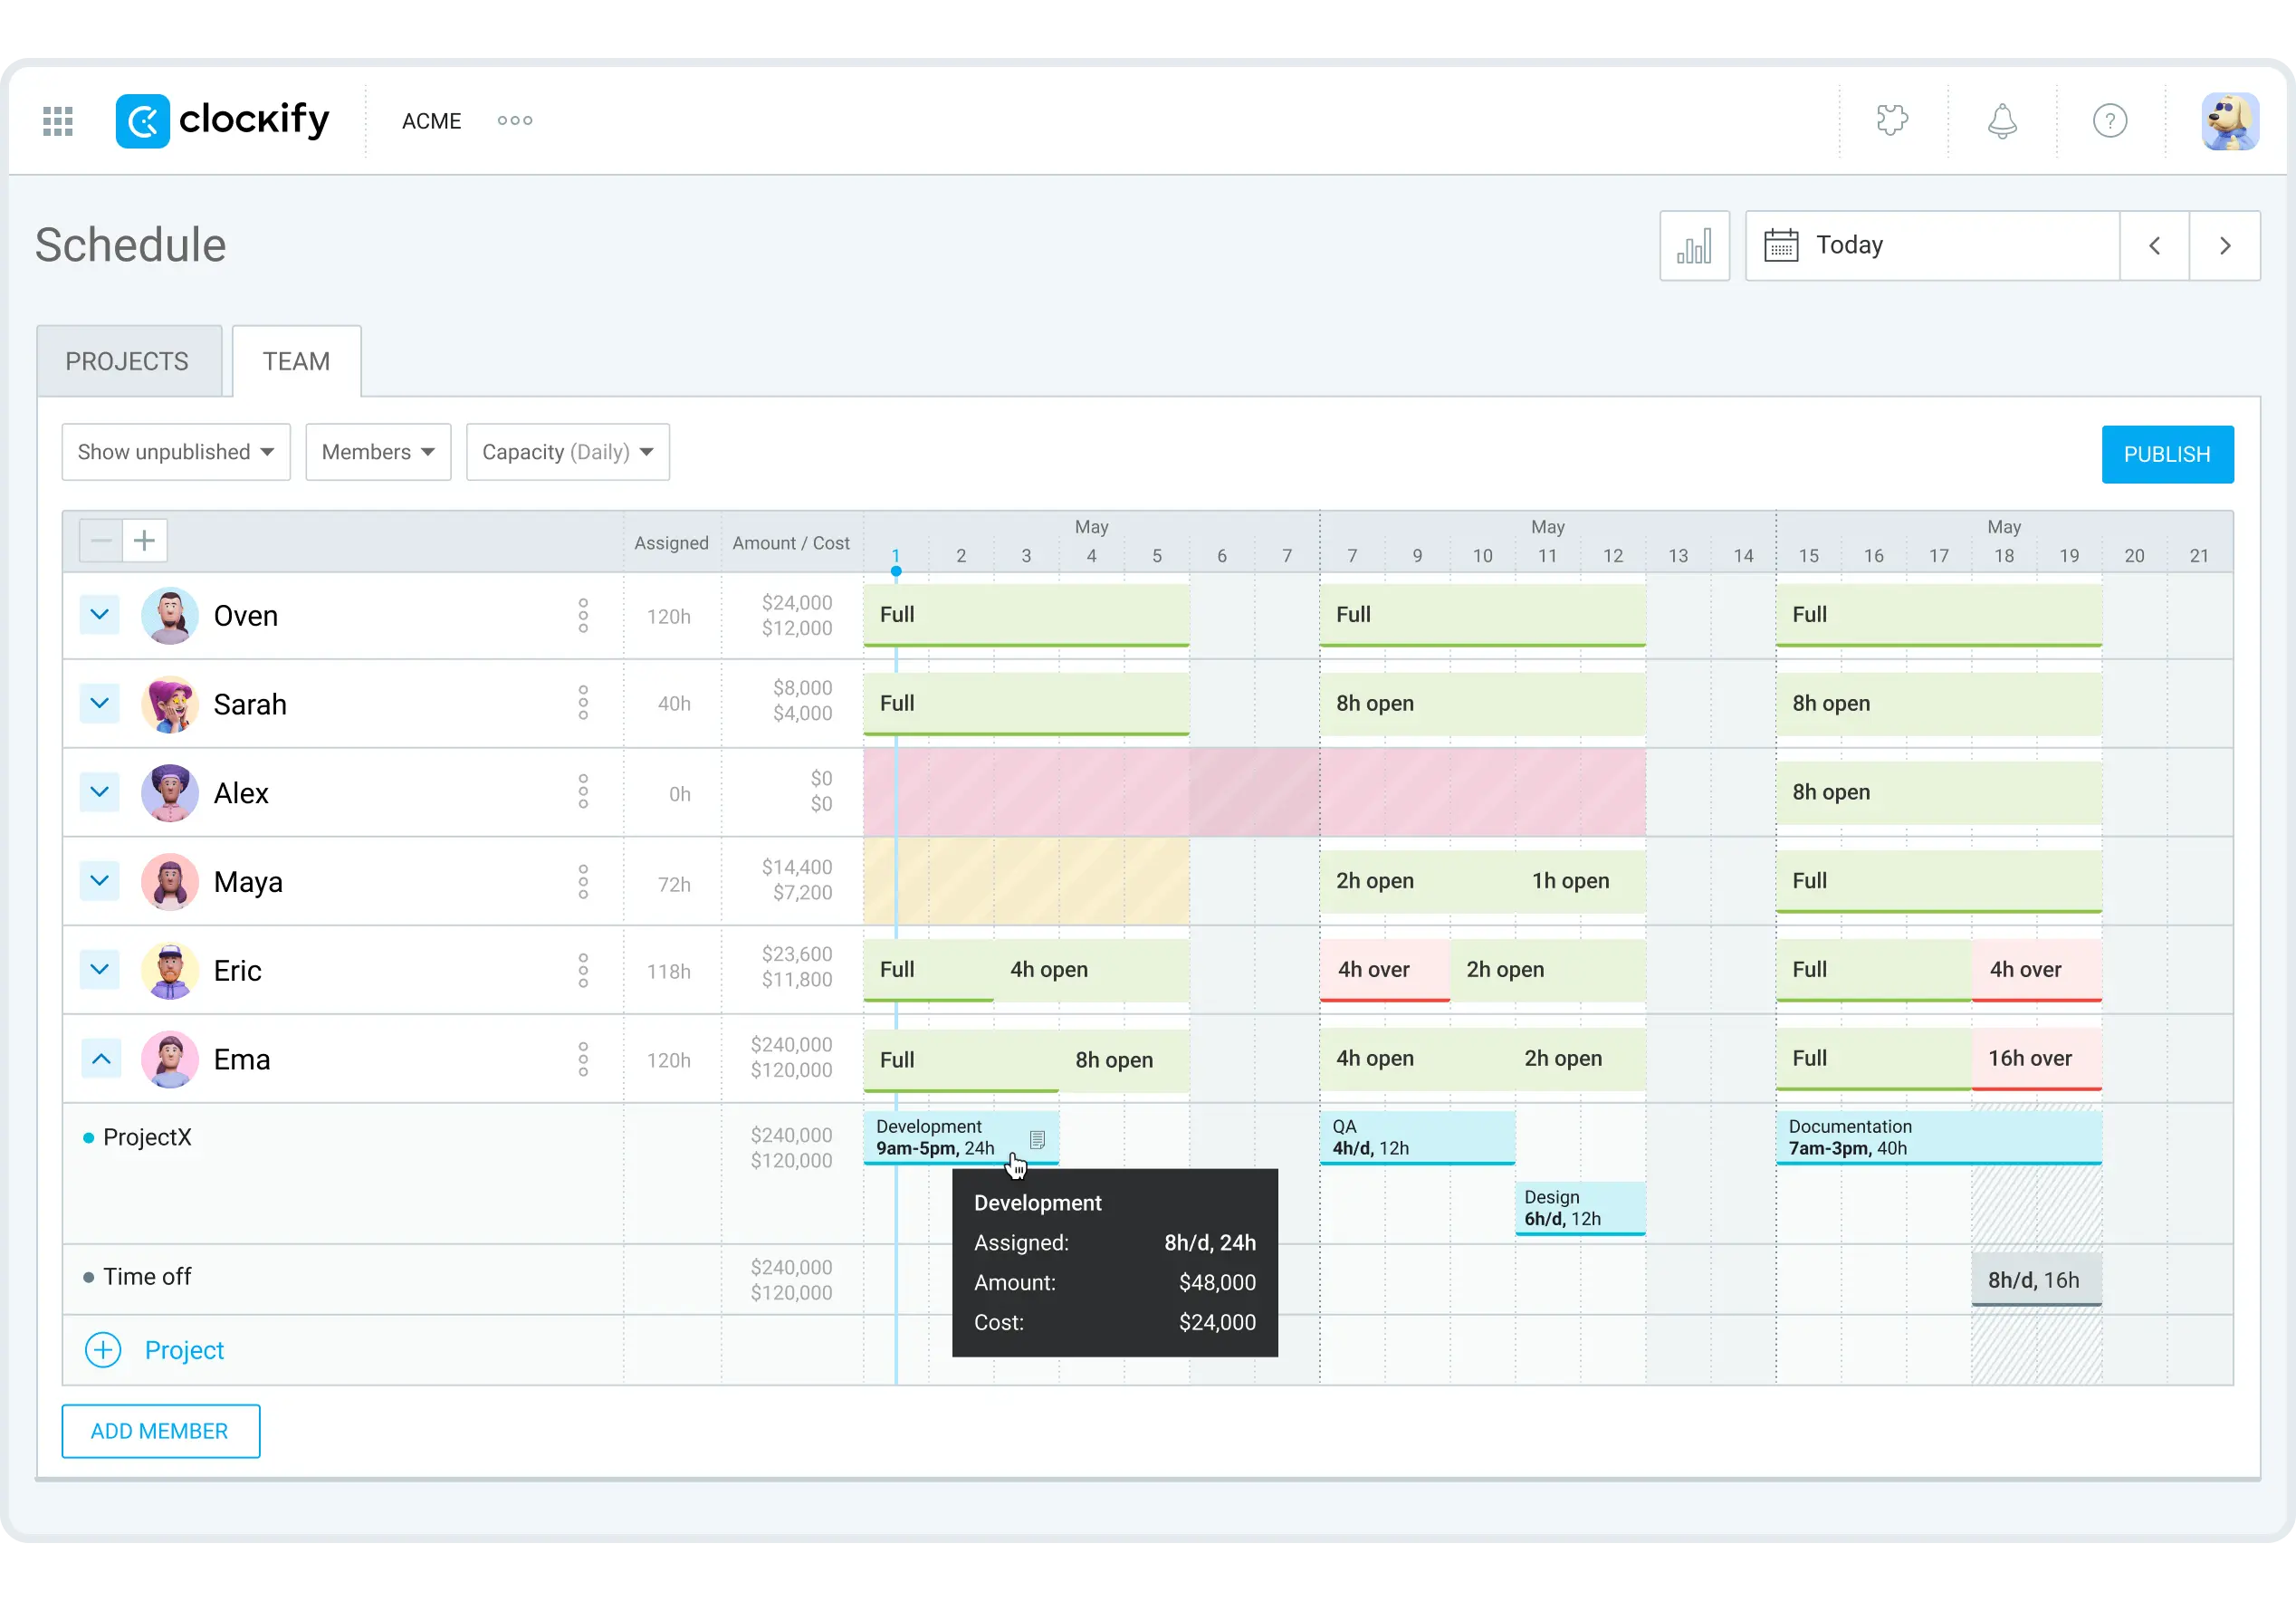The width and height of the screenshot is (2296, 1601).
Task: Click the PUBLISH button
Action: pos(2167,453)
